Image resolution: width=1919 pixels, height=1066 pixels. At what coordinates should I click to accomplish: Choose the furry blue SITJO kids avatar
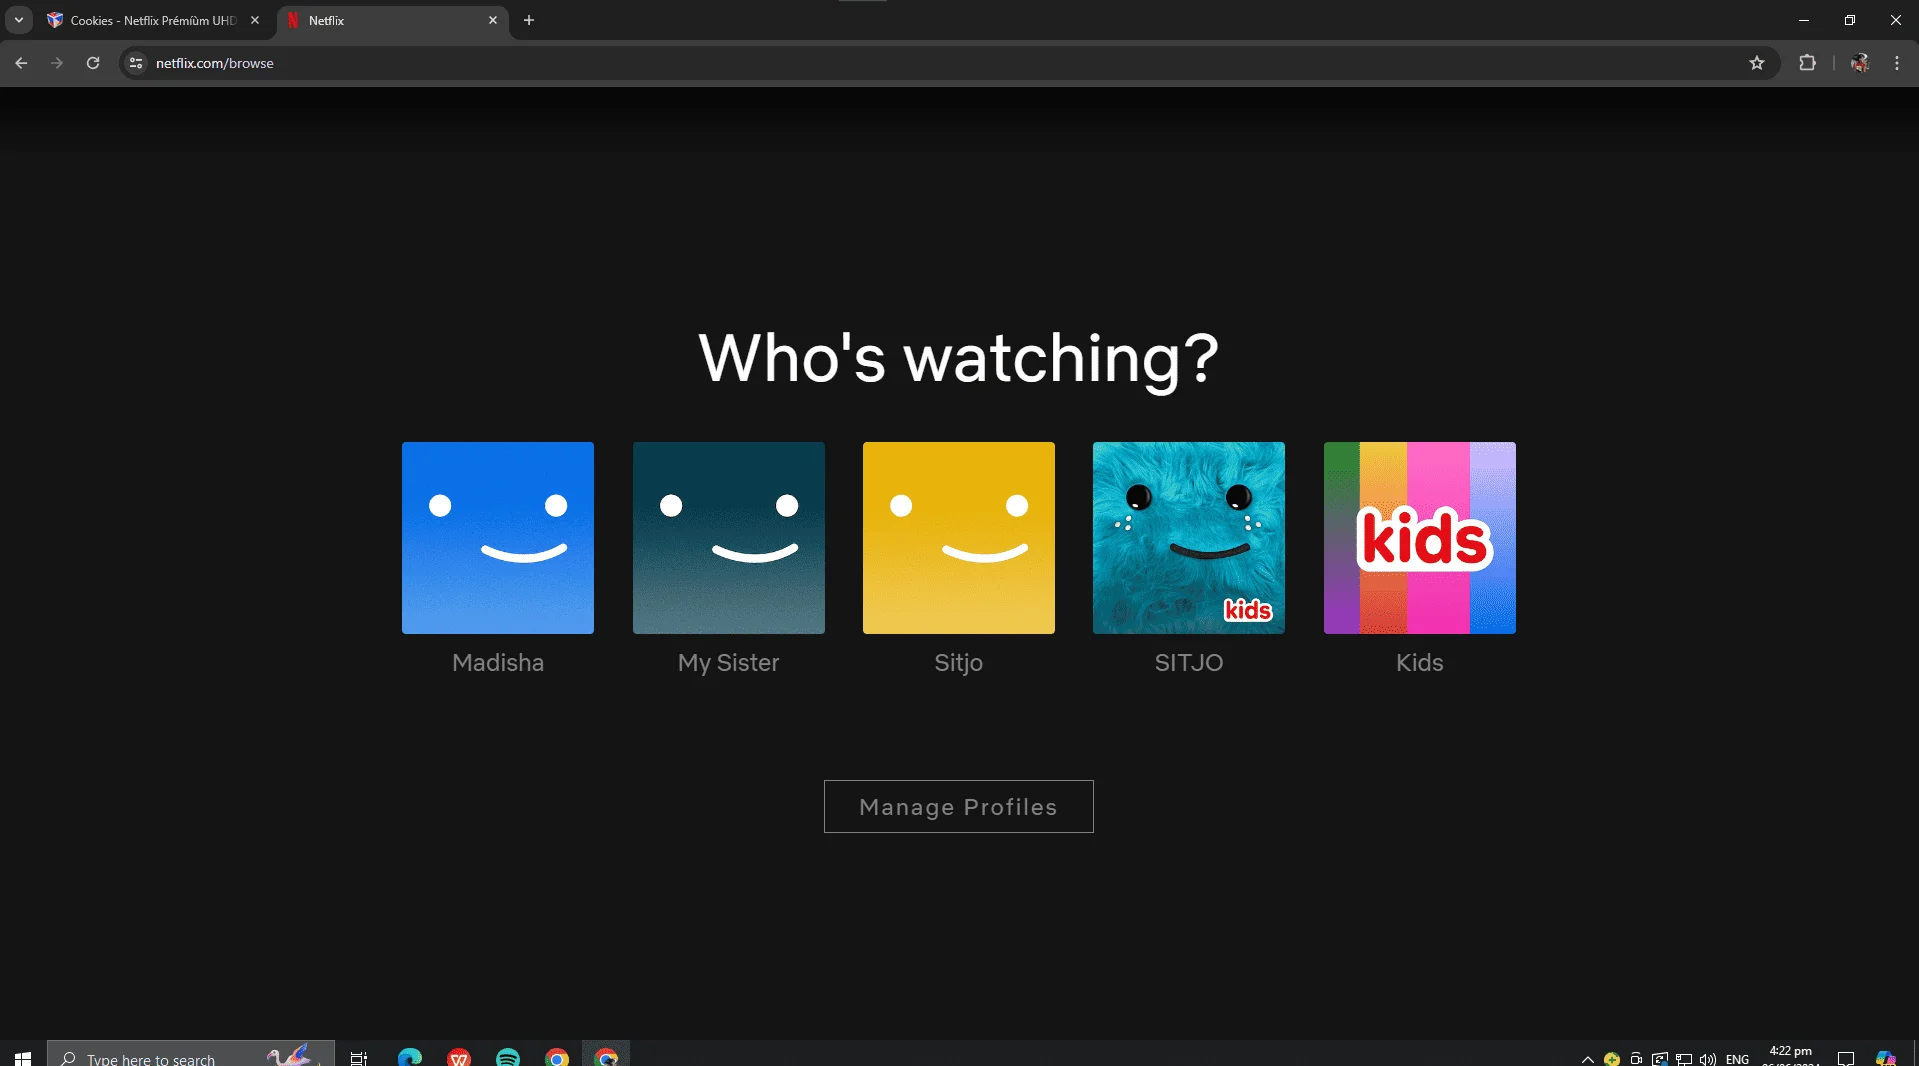(1189, 538)
